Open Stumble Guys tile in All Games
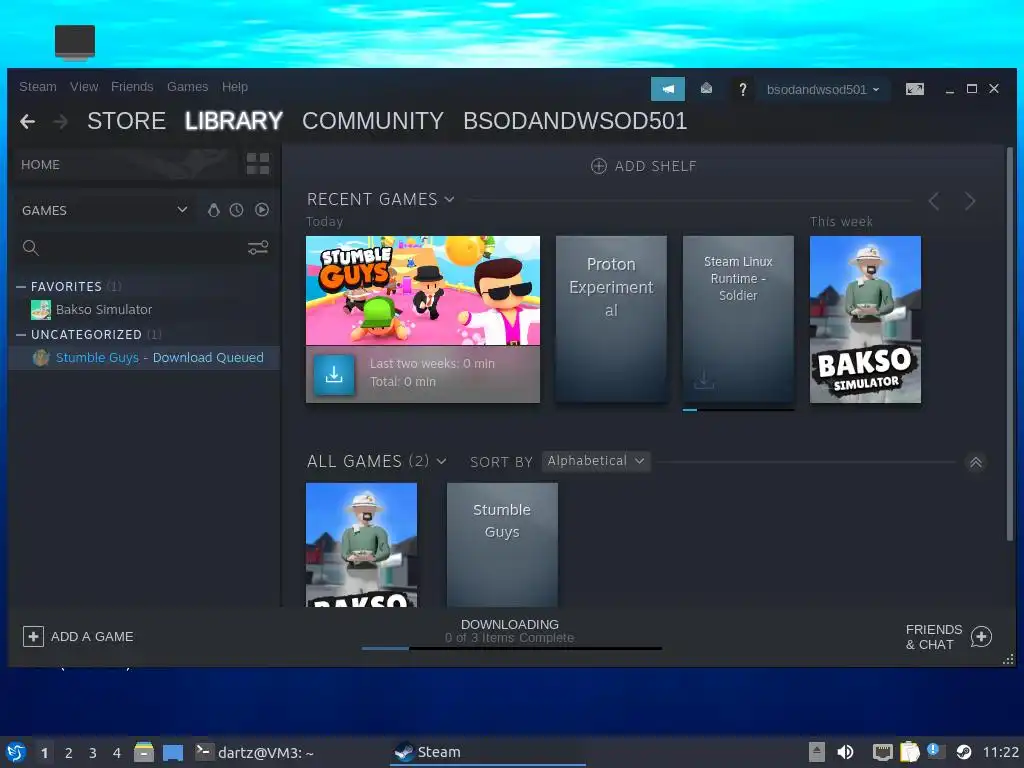Viewport: 1024px width, 768px height. click(502, 545)
